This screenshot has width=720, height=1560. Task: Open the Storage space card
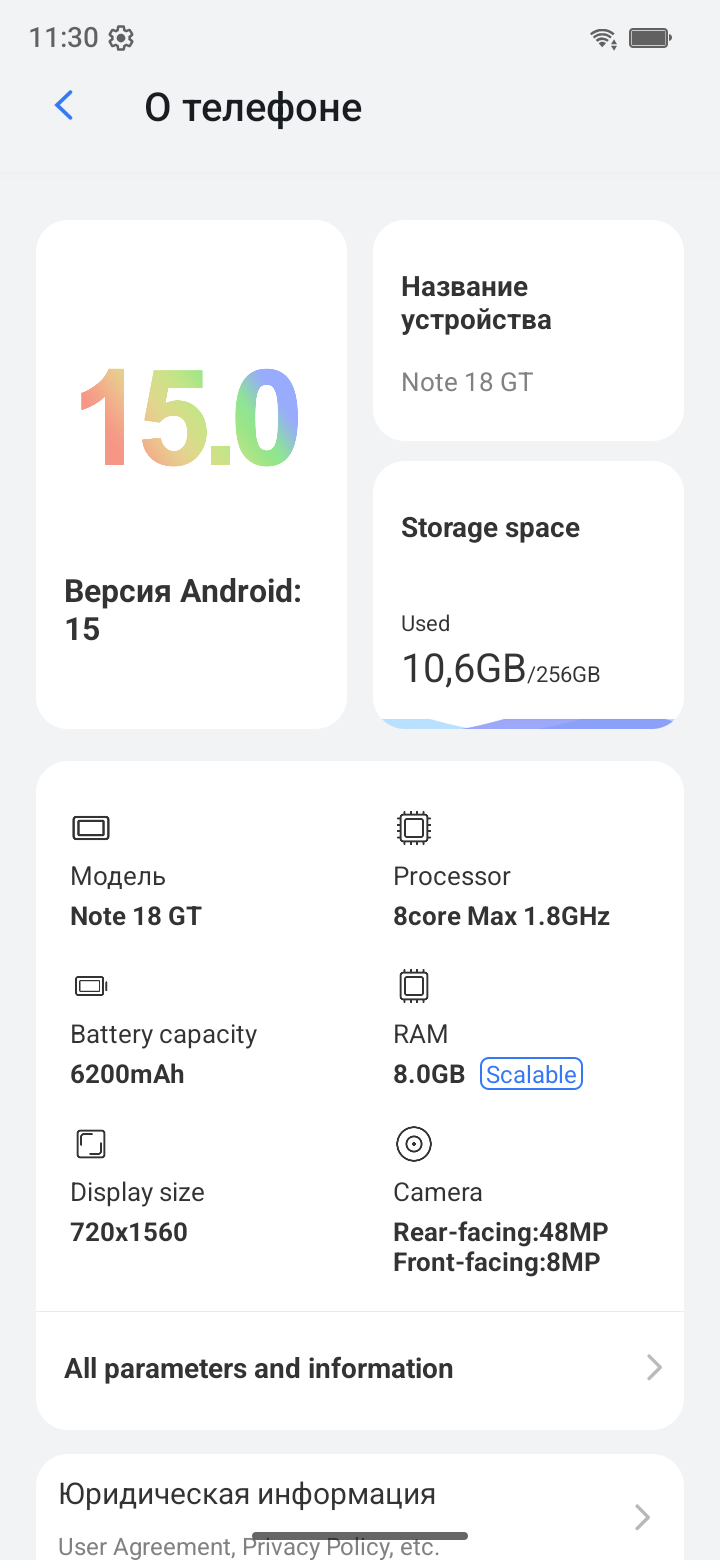pos(528,590)
